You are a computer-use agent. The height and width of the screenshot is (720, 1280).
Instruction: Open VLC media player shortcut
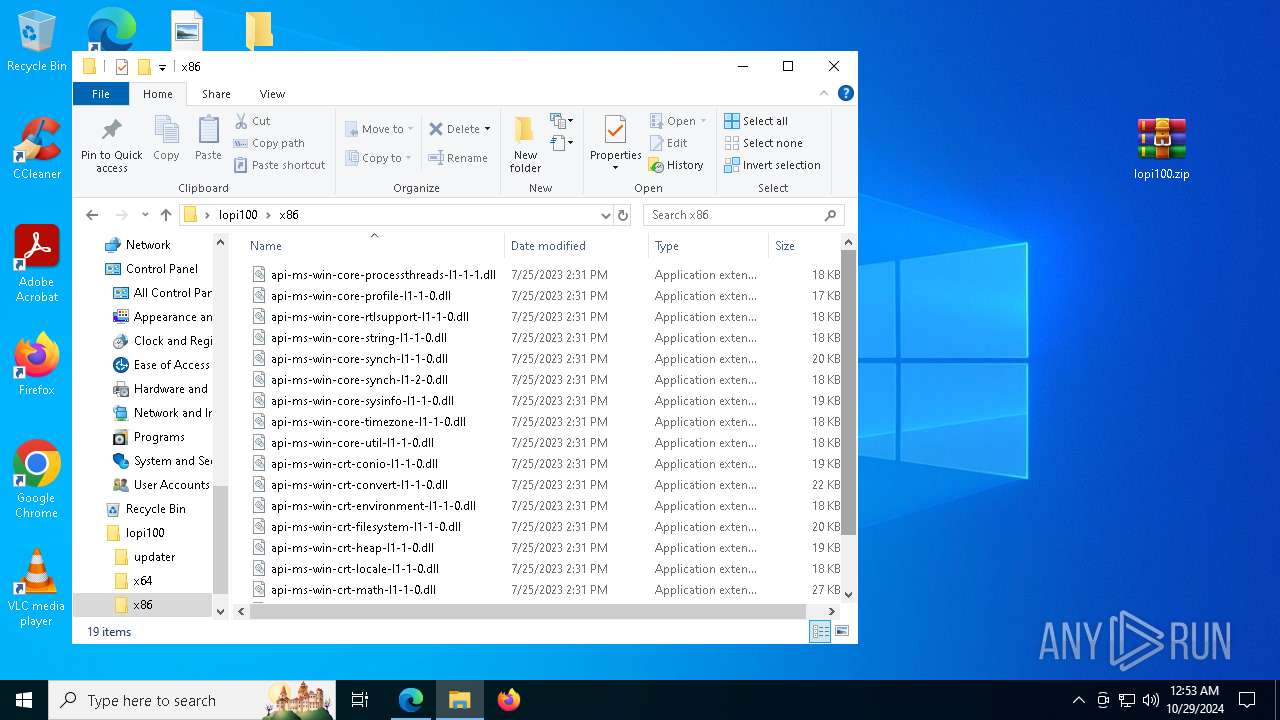click(x=36, y=588)
